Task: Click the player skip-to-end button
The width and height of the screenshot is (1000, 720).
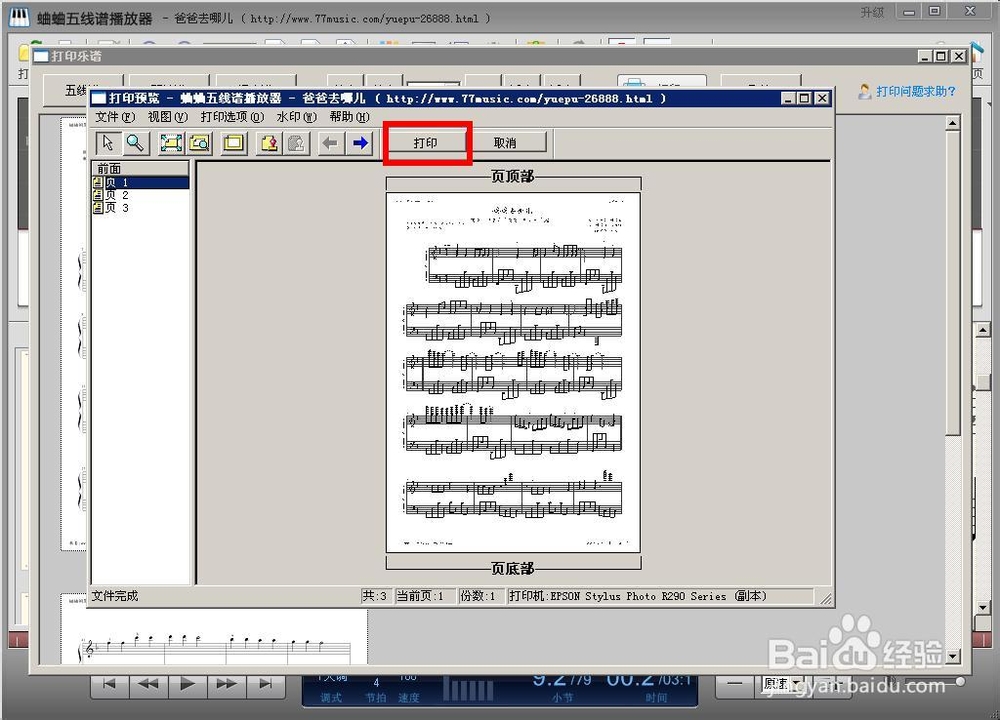Action: (x=266, y=684)
